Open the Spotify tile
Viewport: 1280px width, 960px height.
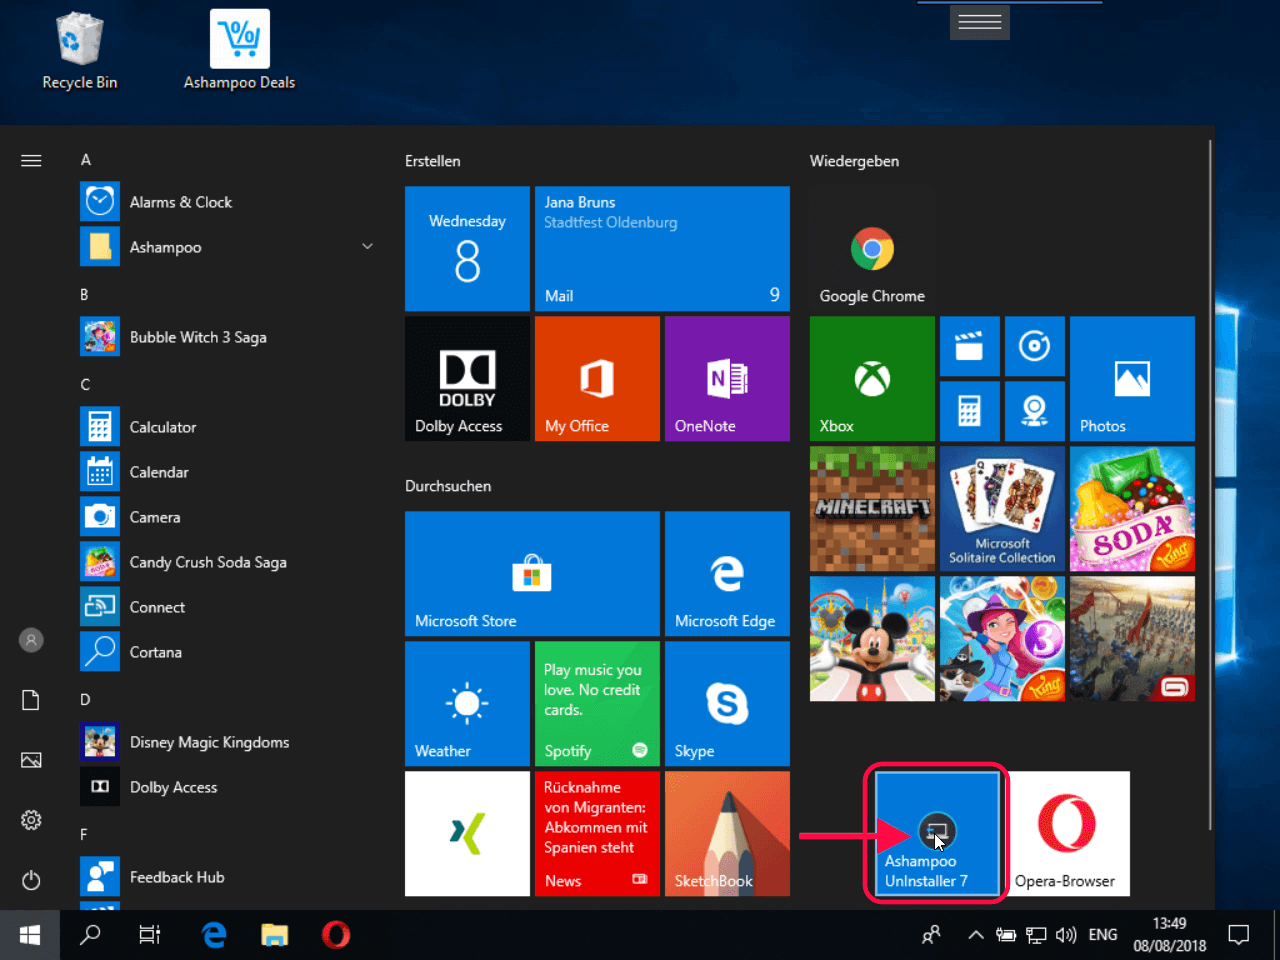pyautogui.click(x=597, y=704)
